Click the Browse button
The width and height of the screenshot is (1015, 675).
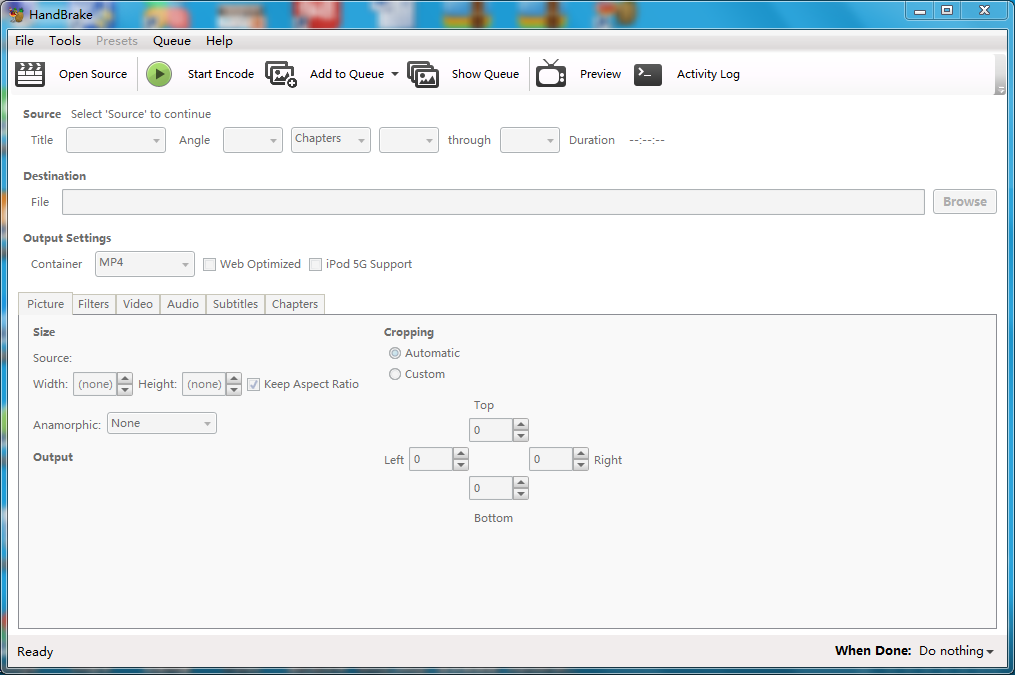(x=965, y=201)
